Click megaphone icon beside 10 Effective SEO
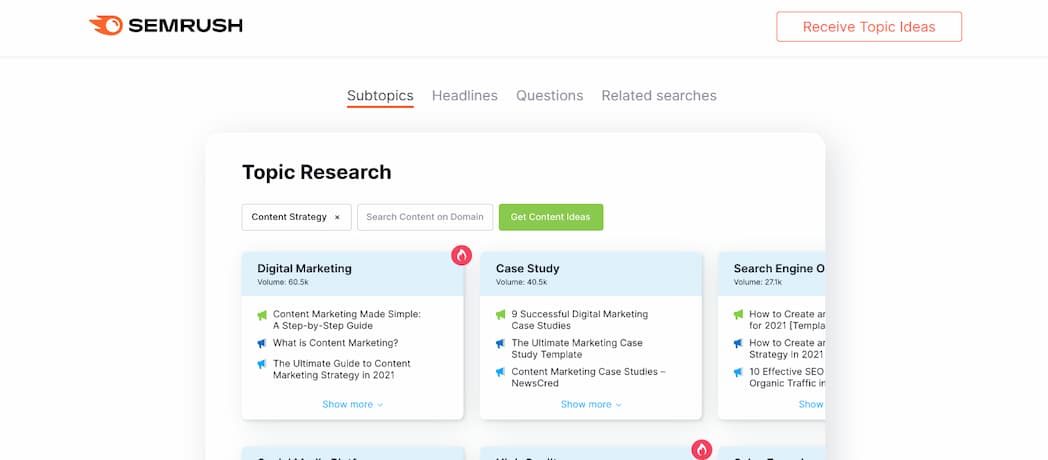 (739, 372)
